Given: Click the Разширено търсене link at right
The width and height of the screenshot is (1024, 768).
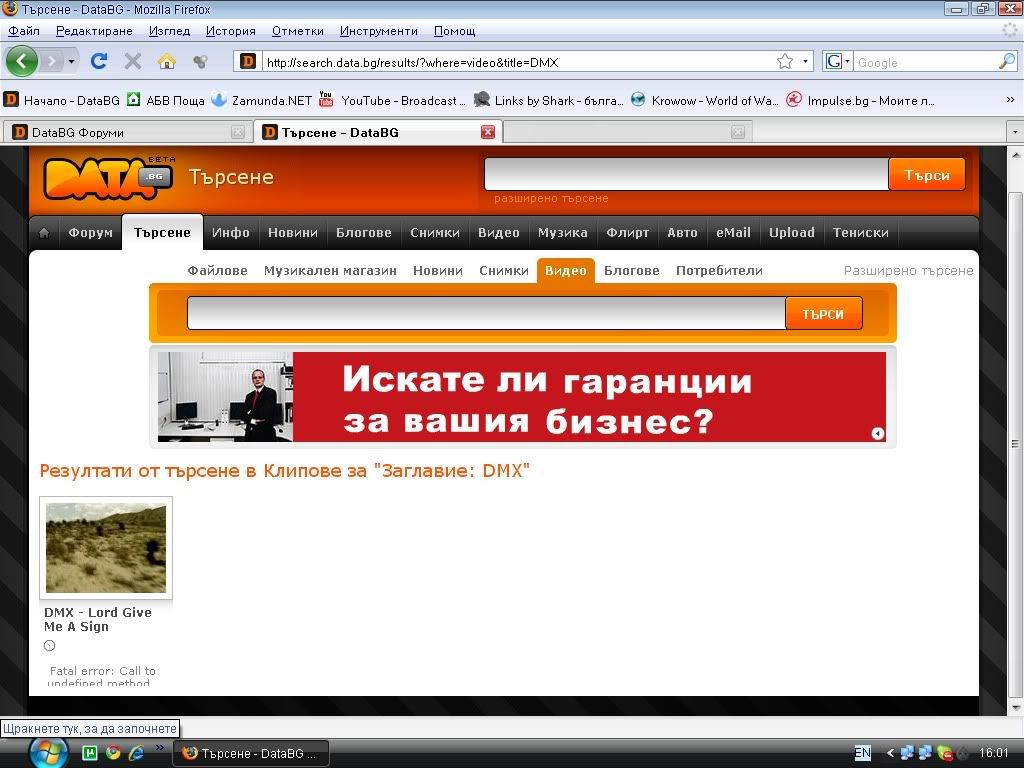Looking at the screenshot, I should click(908, 270).
